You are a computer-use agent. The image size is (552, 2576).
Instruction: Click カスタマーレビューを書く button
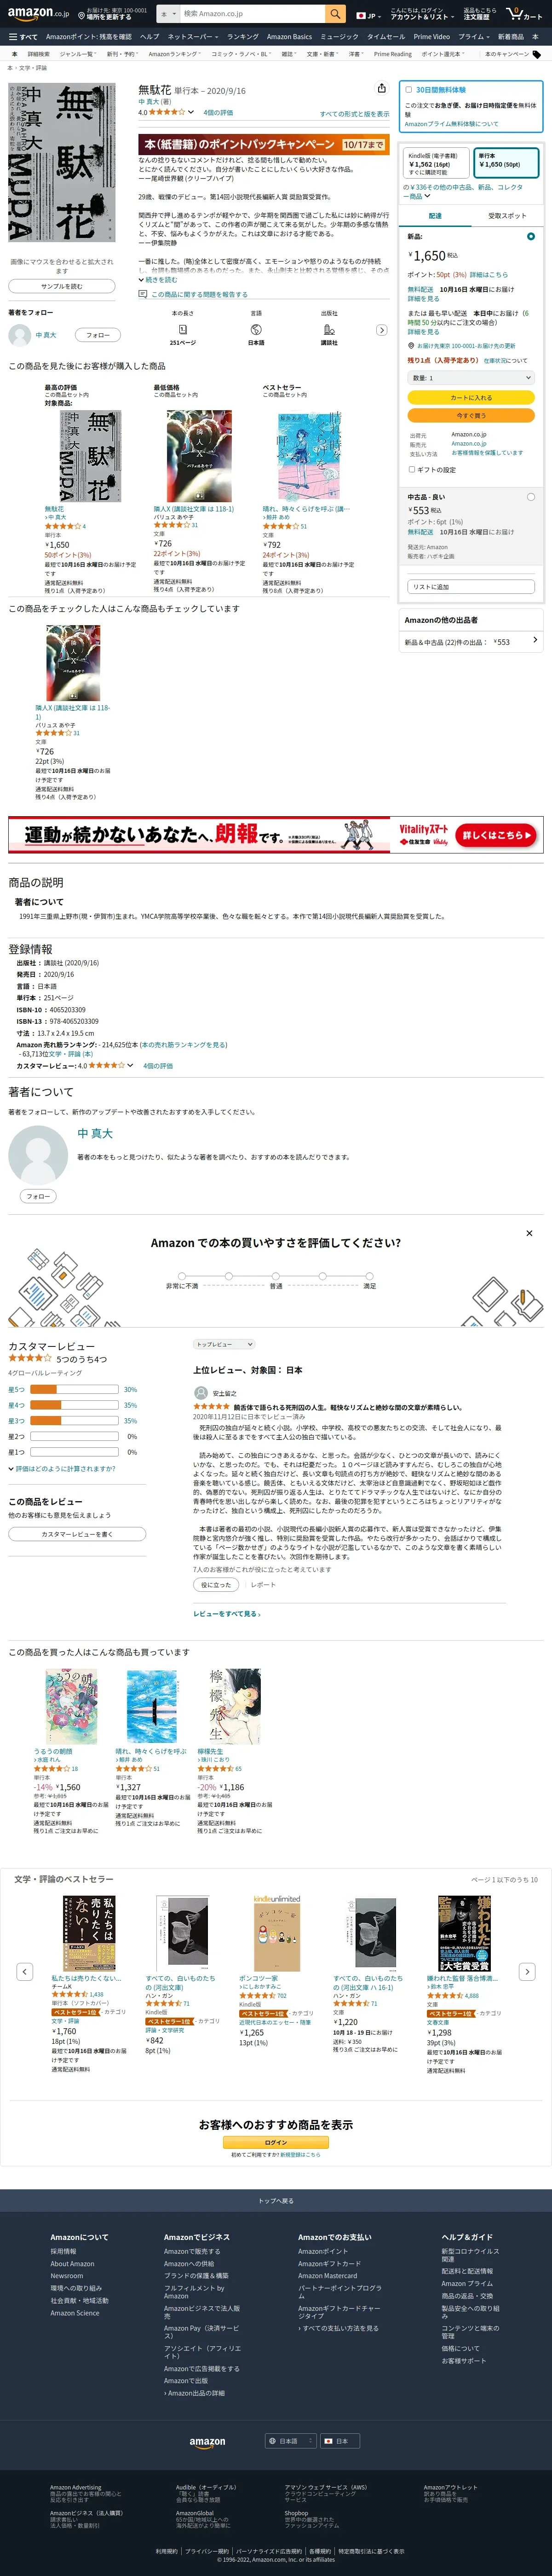pyautogui.click(x=77, y=1533)
